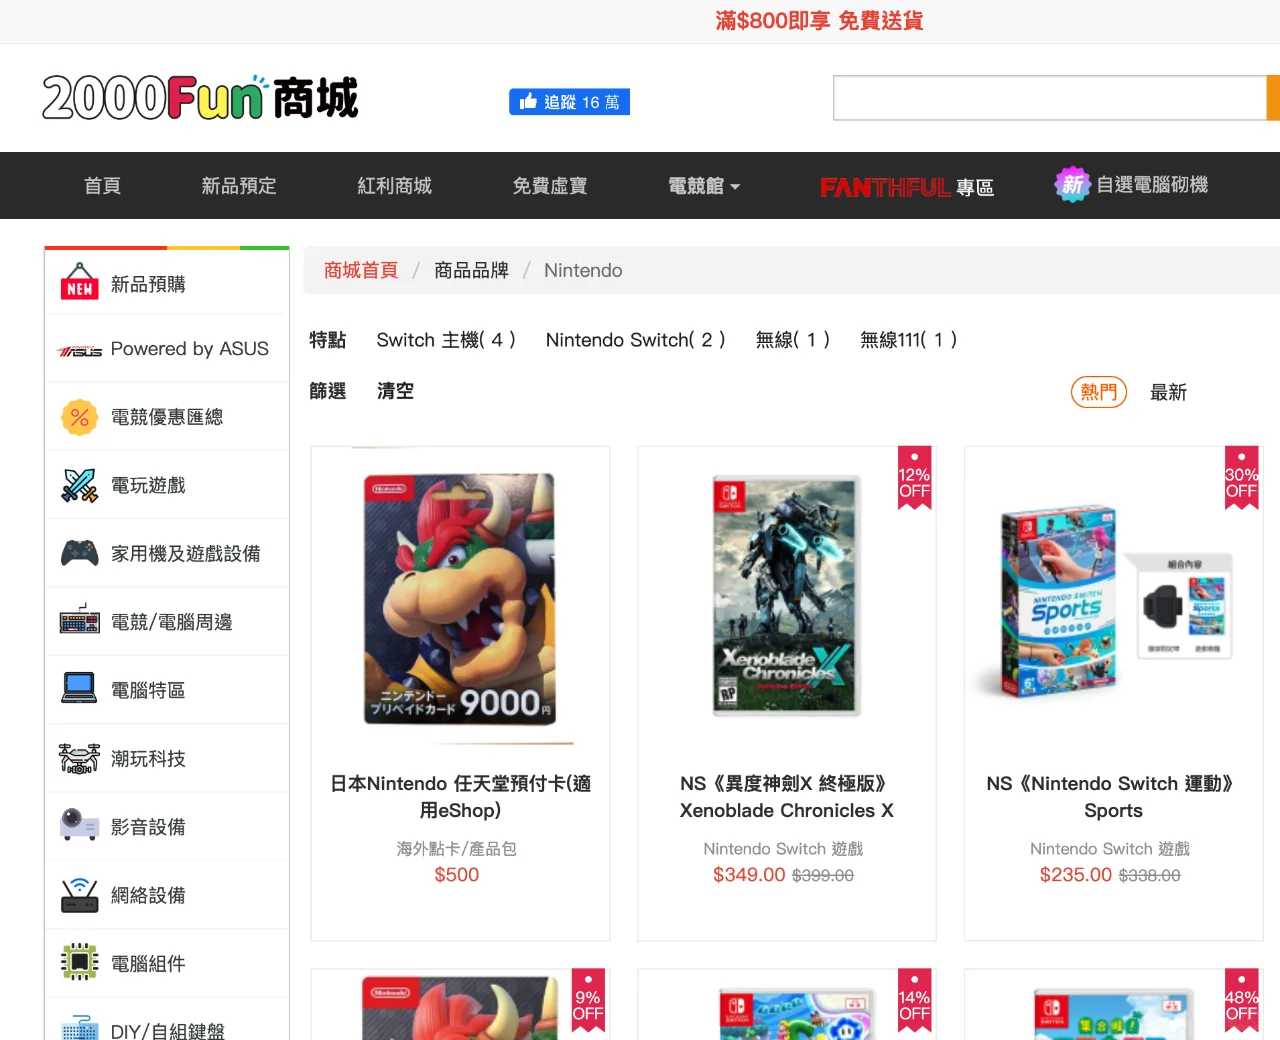Open 新品預購 sidebar category
Image resolution: width=1280 pixels, height=1040 pixels.
click(x=148, y=284)
